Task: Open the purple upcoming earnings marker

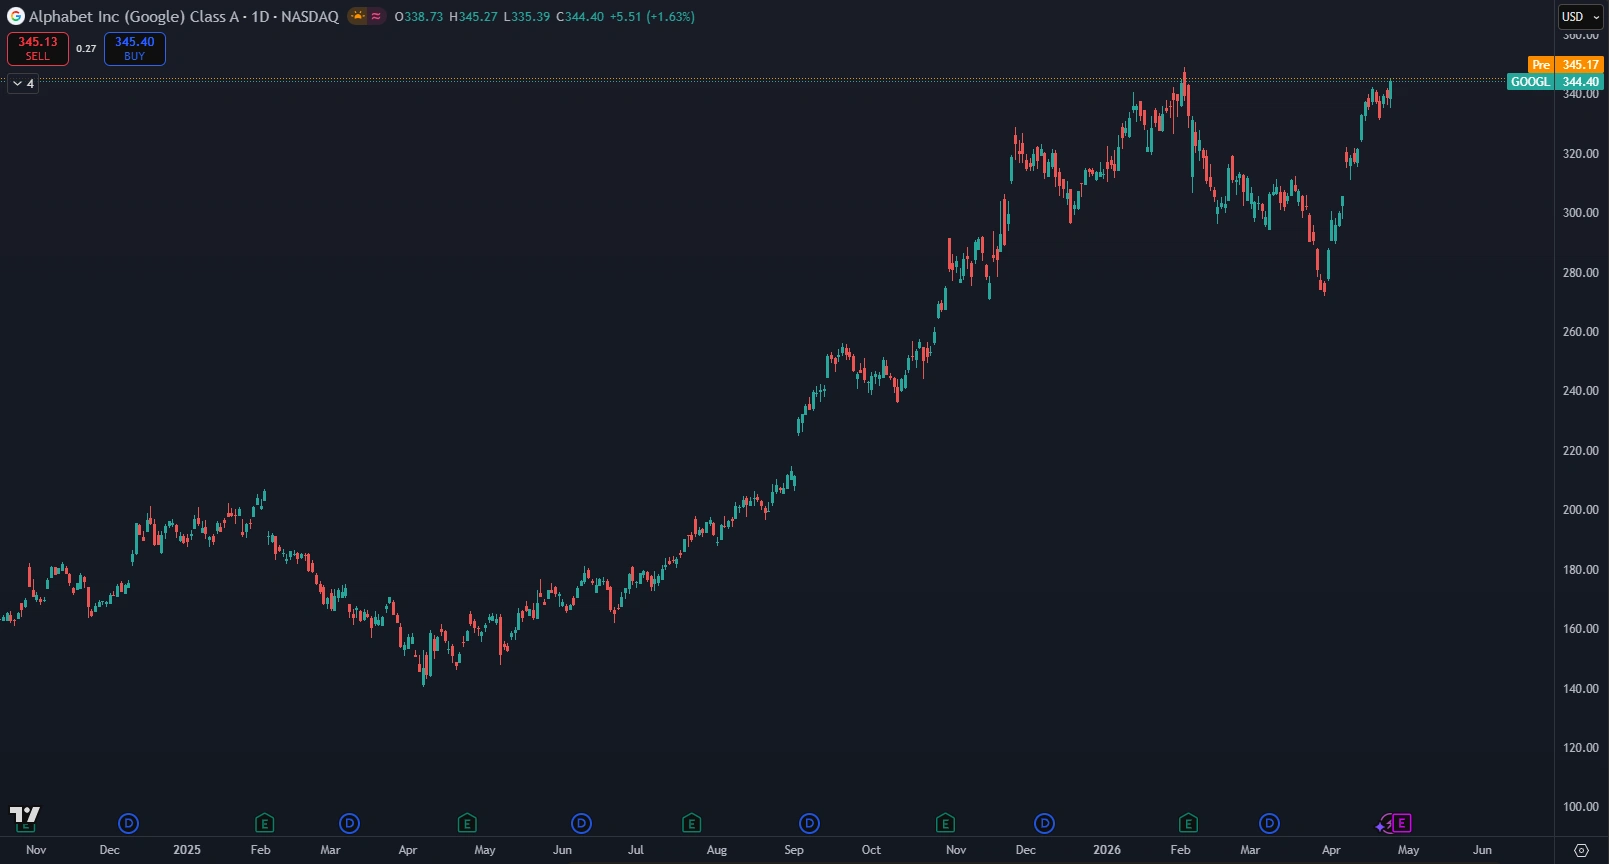Action: click(1401, 823)
